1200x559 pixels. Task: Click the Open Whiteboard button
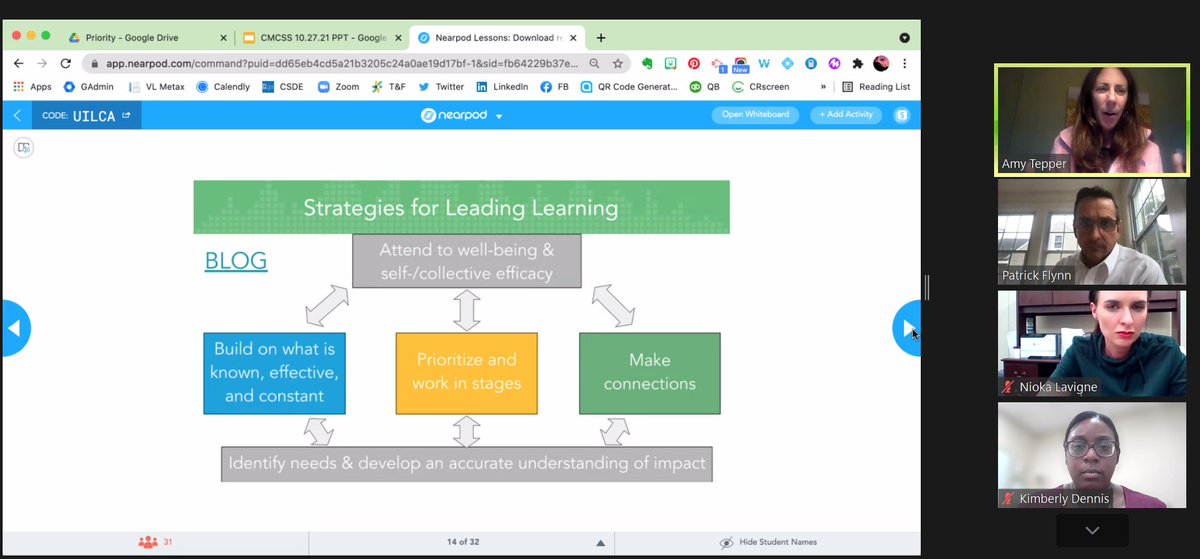pos(756,115)
